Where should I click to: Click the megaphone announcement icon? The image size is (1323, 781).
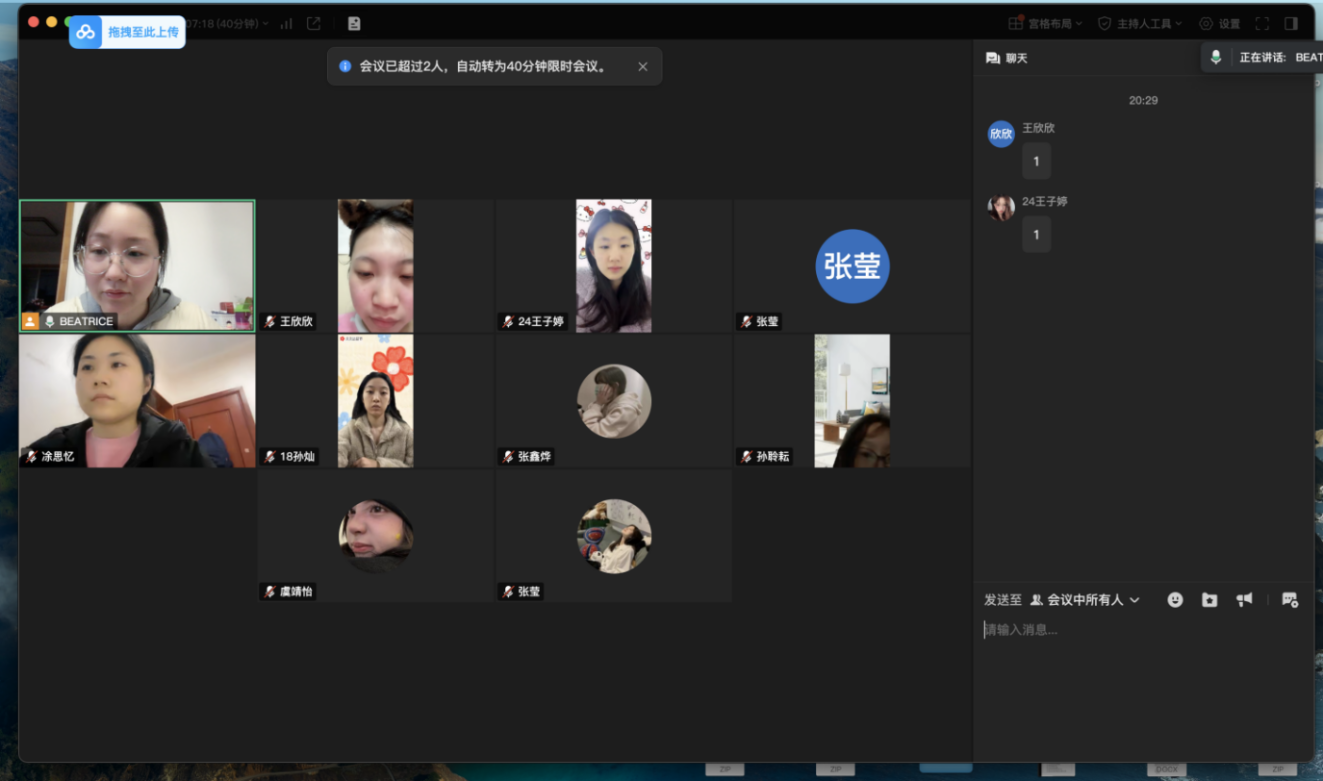tap(1244, 599)
